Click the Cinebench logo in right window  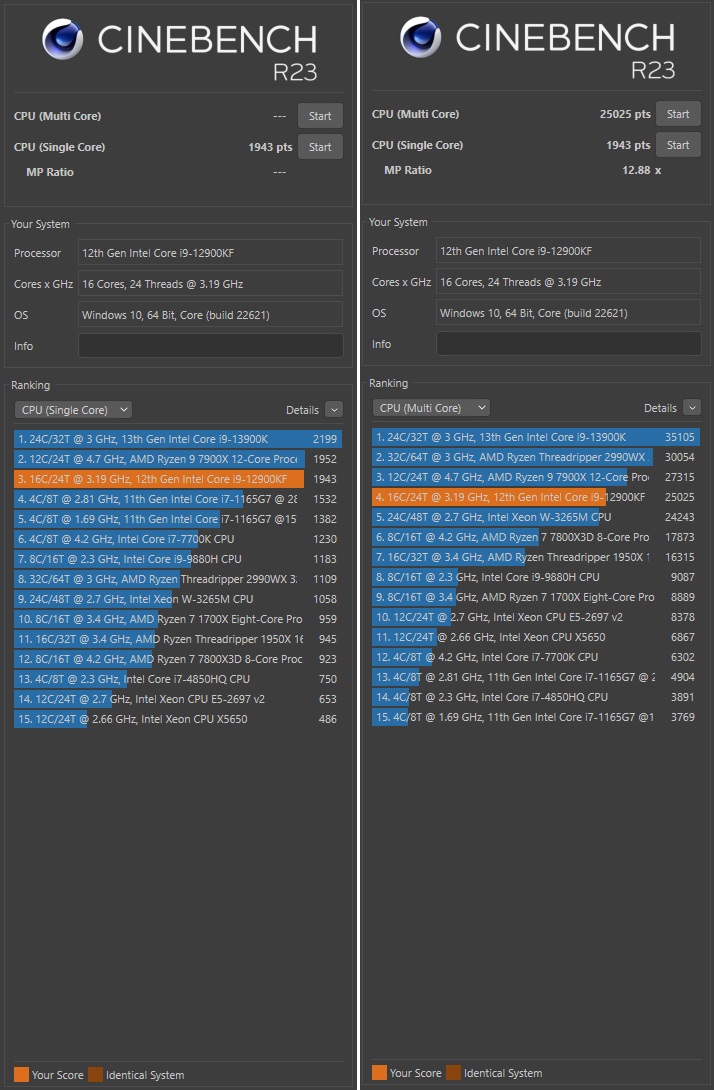(x=421, y=37)
